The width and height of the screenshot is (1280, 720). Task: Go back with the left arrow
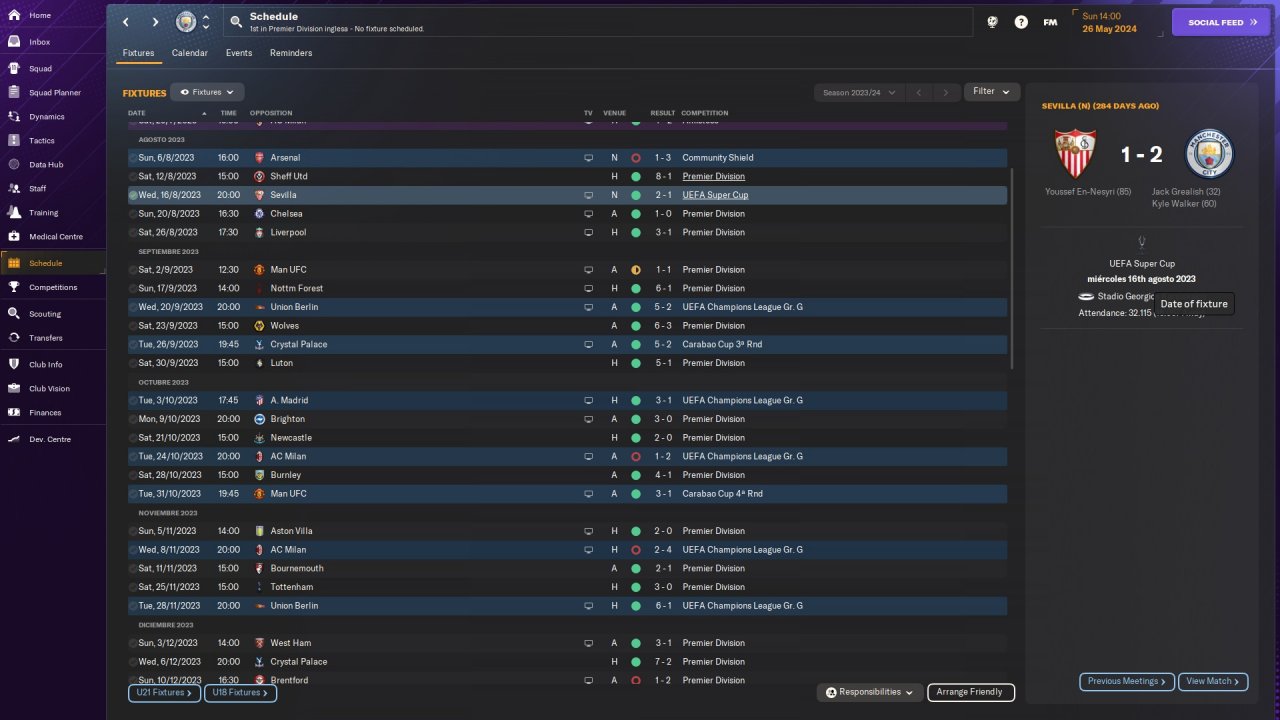126,22
